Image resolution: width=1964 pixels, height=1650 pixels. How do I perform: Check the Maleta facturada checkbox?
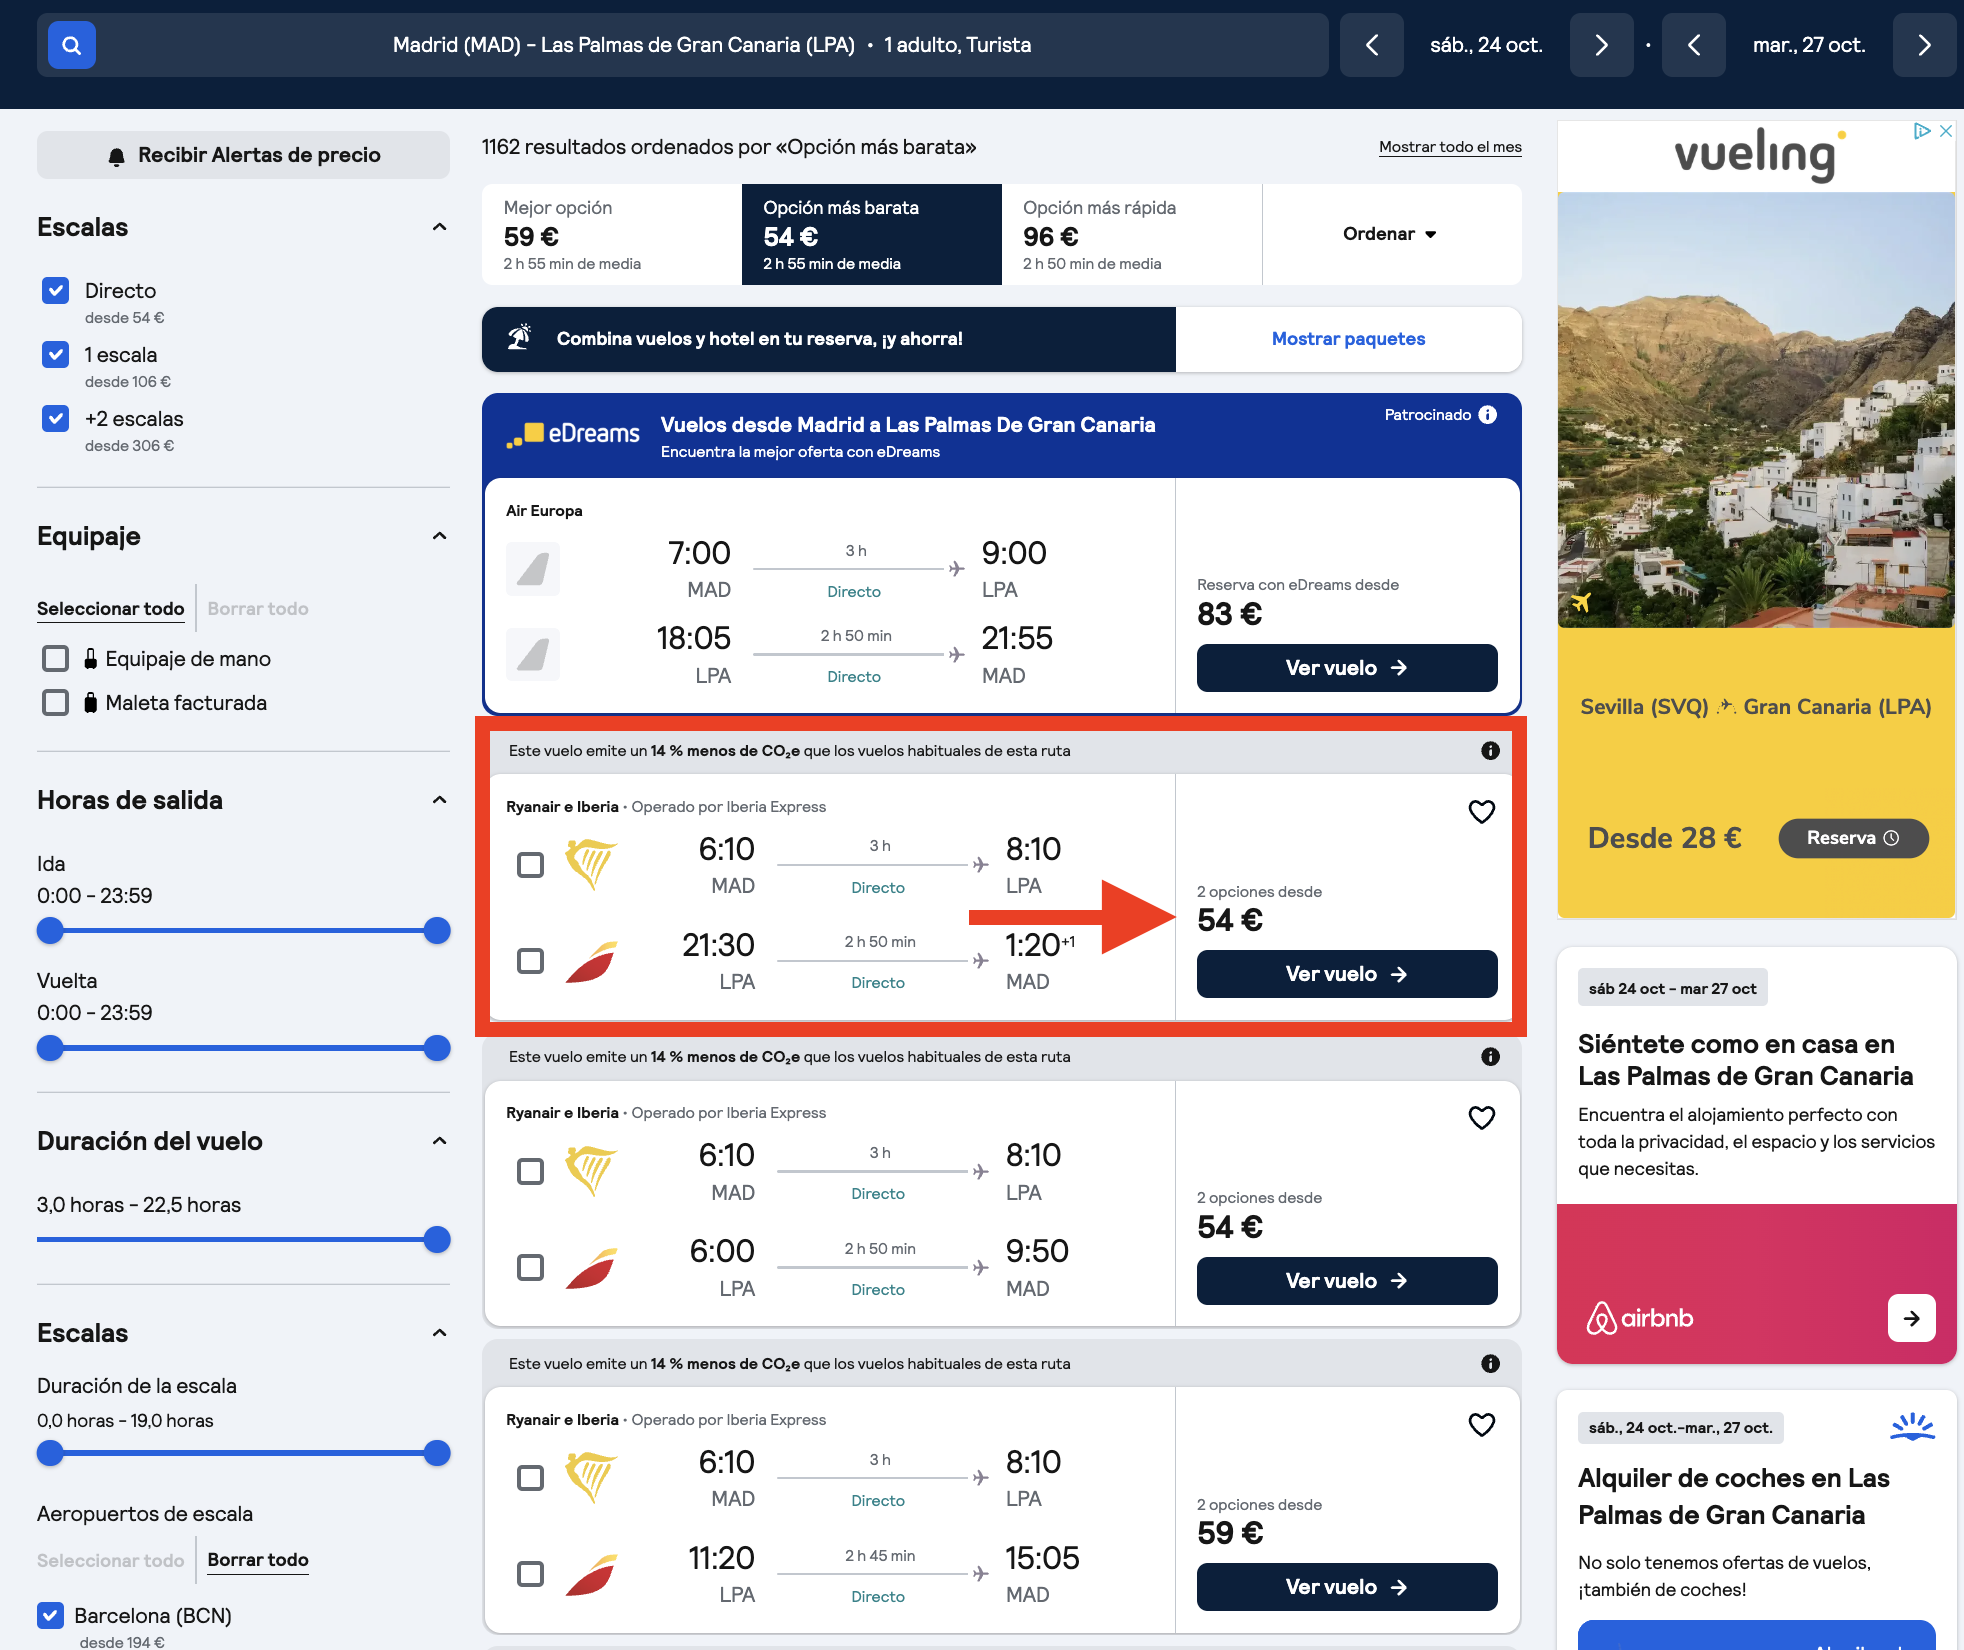click(x=56, y=703)
